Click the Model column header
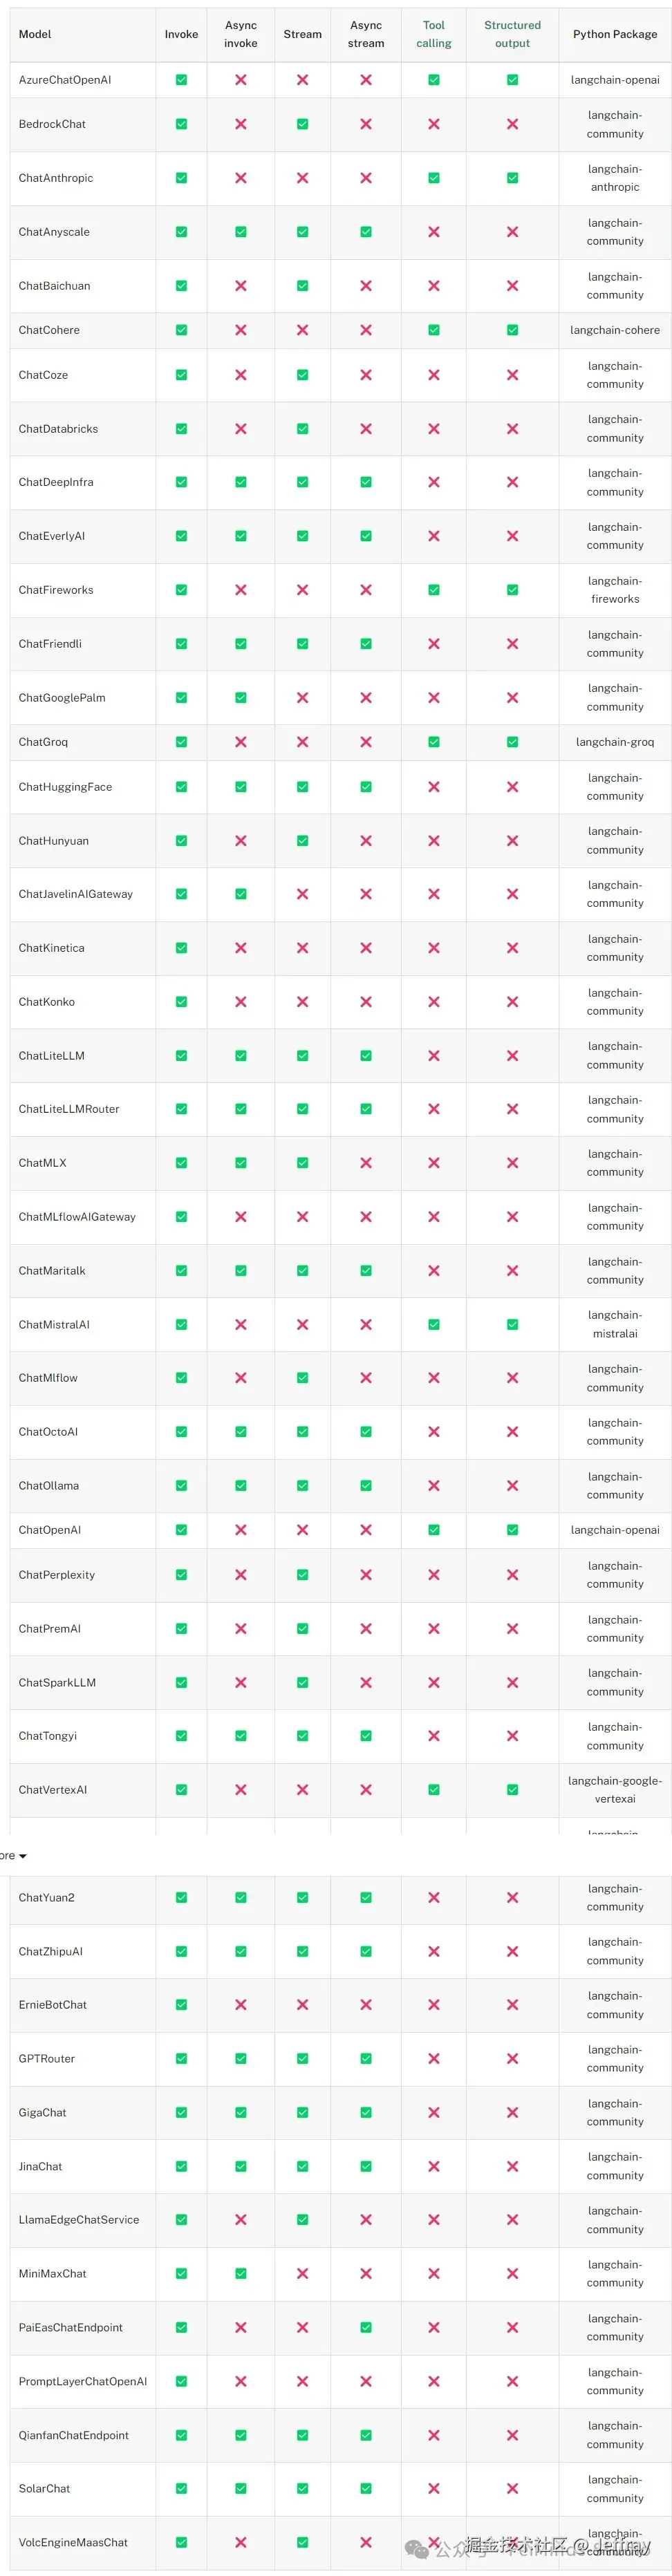The image size is (672, 2576). tap(35, 34)
